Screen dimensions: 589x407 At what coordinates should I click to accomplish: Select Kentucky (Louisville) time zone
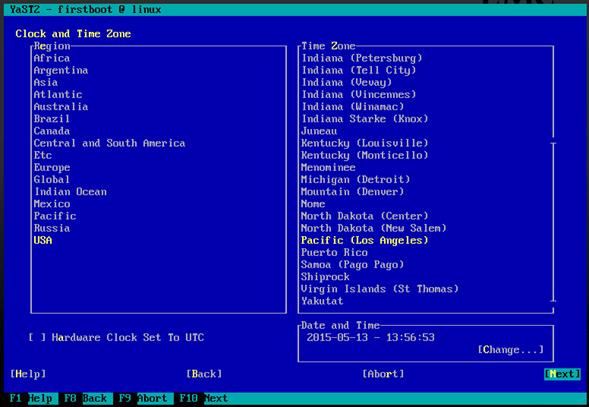coord(365,143)
